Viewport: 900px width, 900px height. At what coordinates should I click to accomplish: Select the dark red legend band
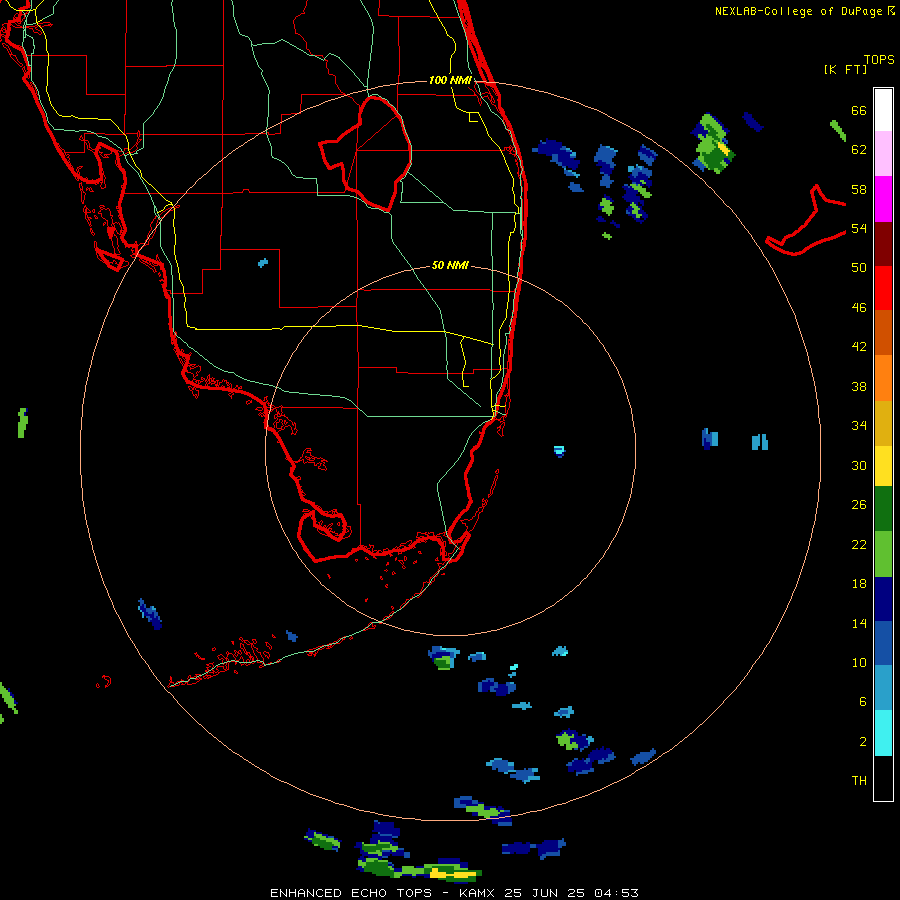pyautogui.click(x=883, y=244)
